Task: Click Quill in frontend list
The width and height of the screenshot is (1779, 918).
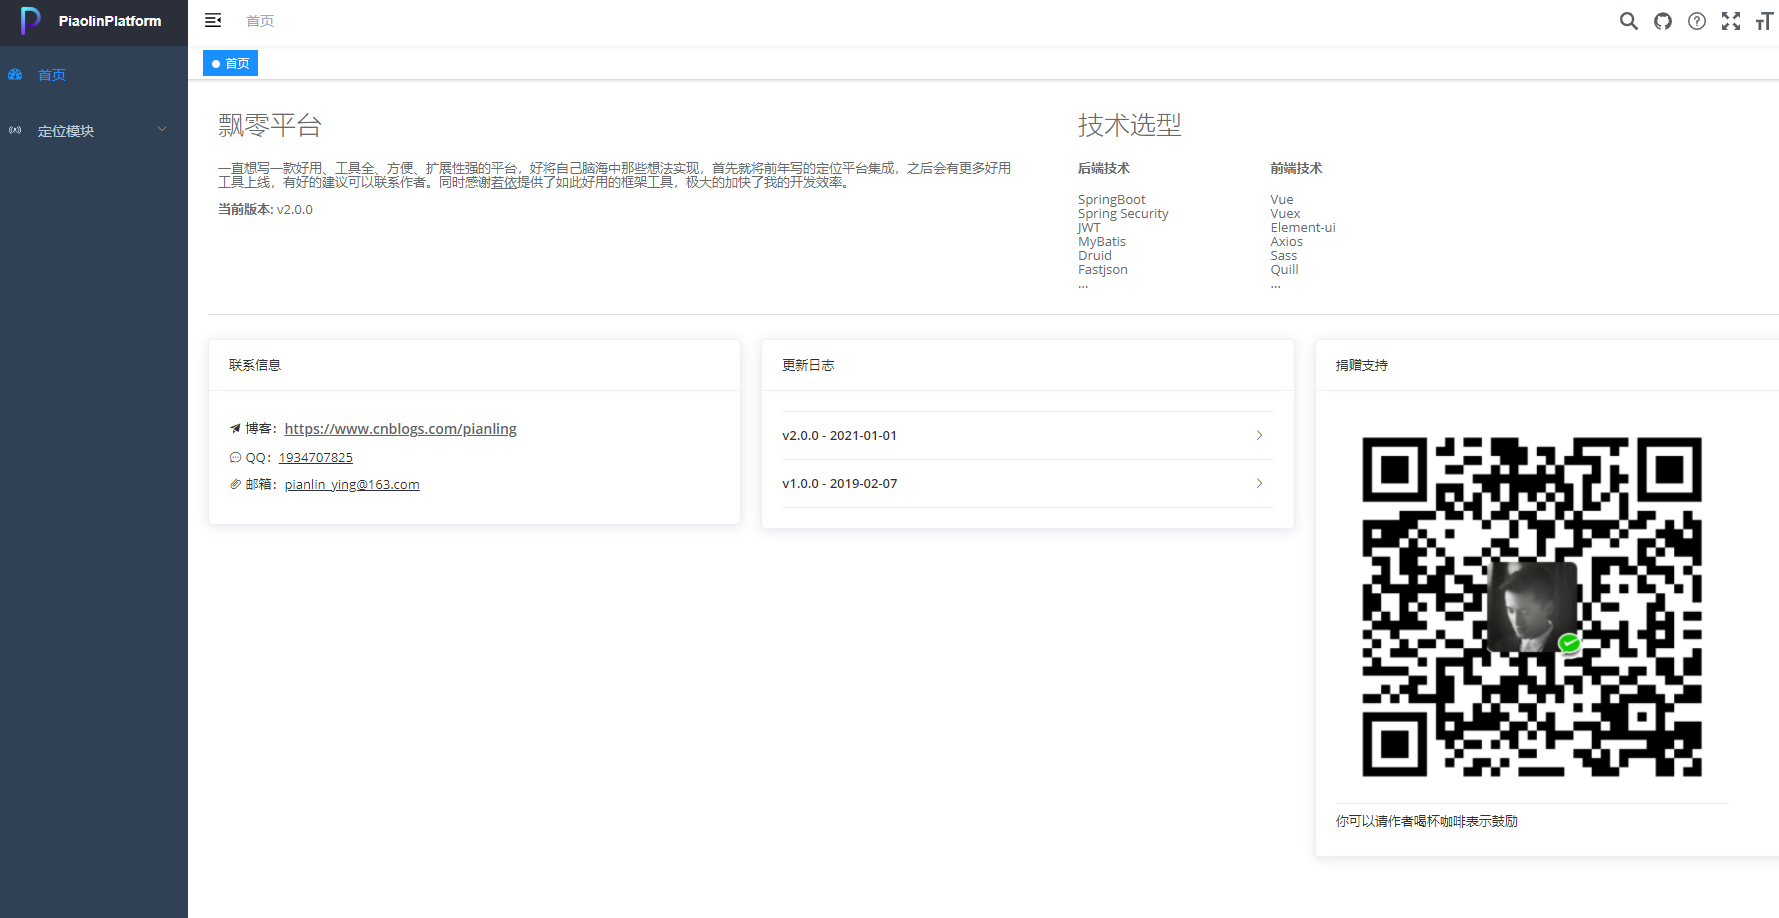Action: (x=1285, y=269)
